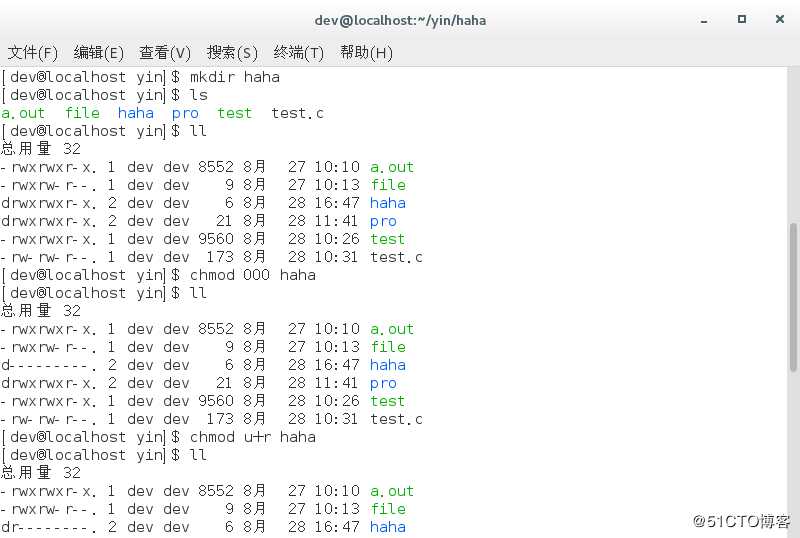Click 'haha' in the first ll listing
Viewport: 800px width, 538px height.
(388, 203)
